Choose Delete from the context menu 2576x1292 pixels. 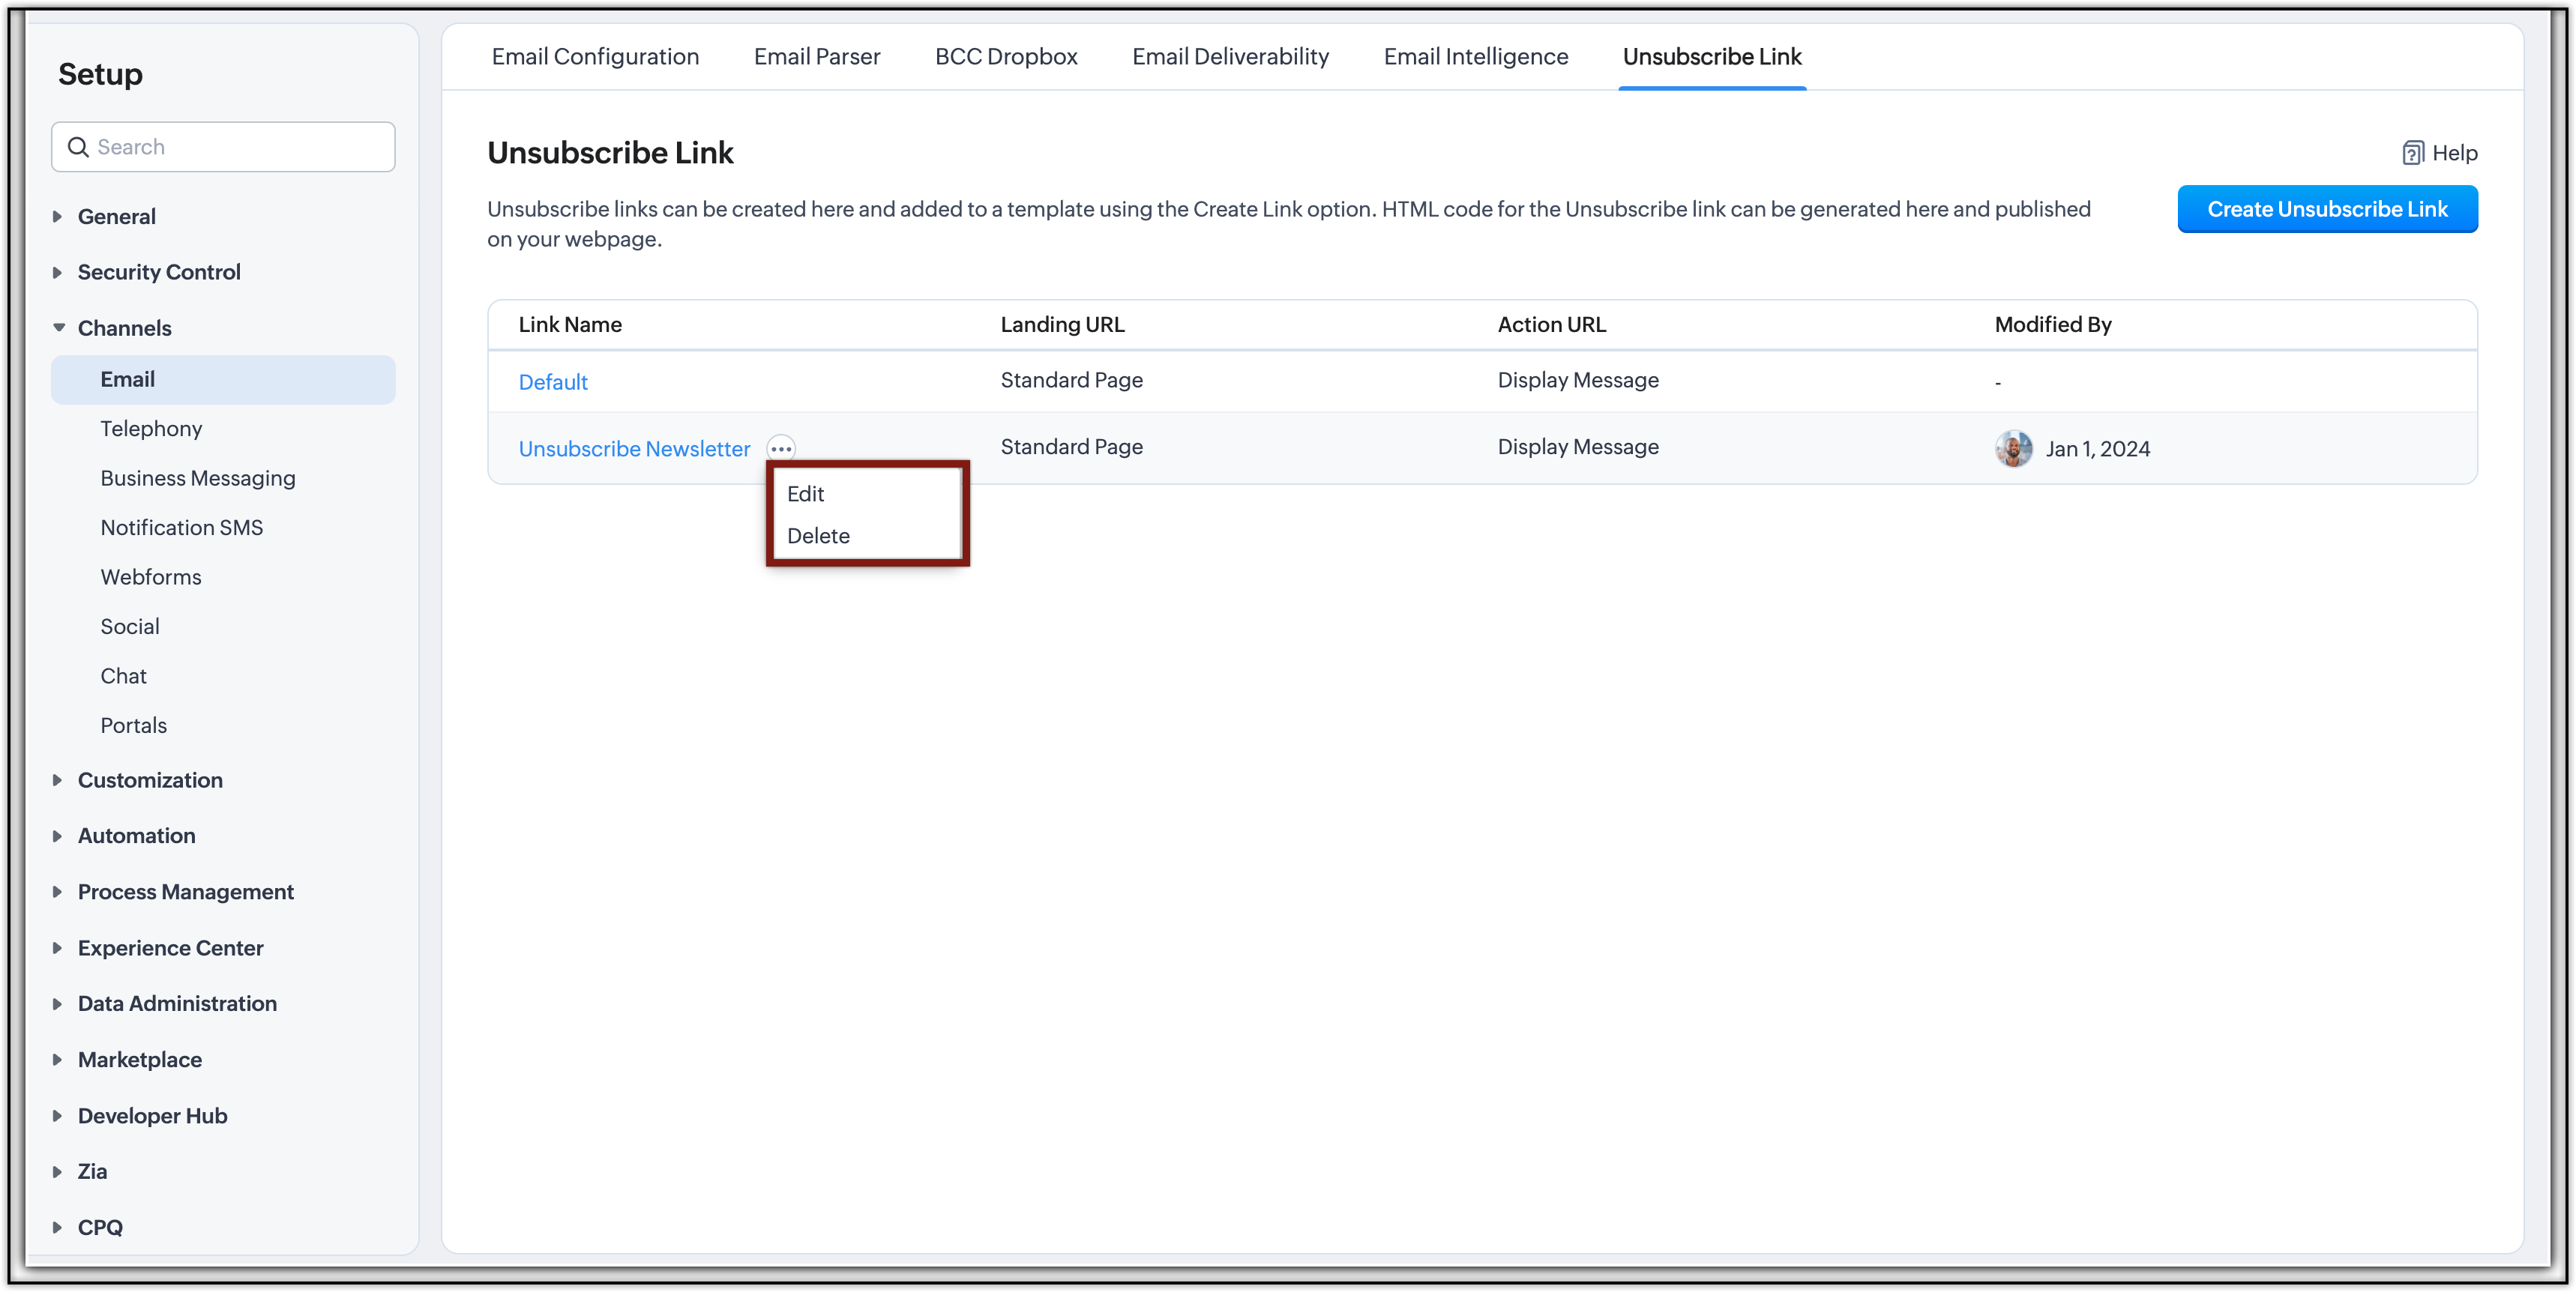[818, 536]
